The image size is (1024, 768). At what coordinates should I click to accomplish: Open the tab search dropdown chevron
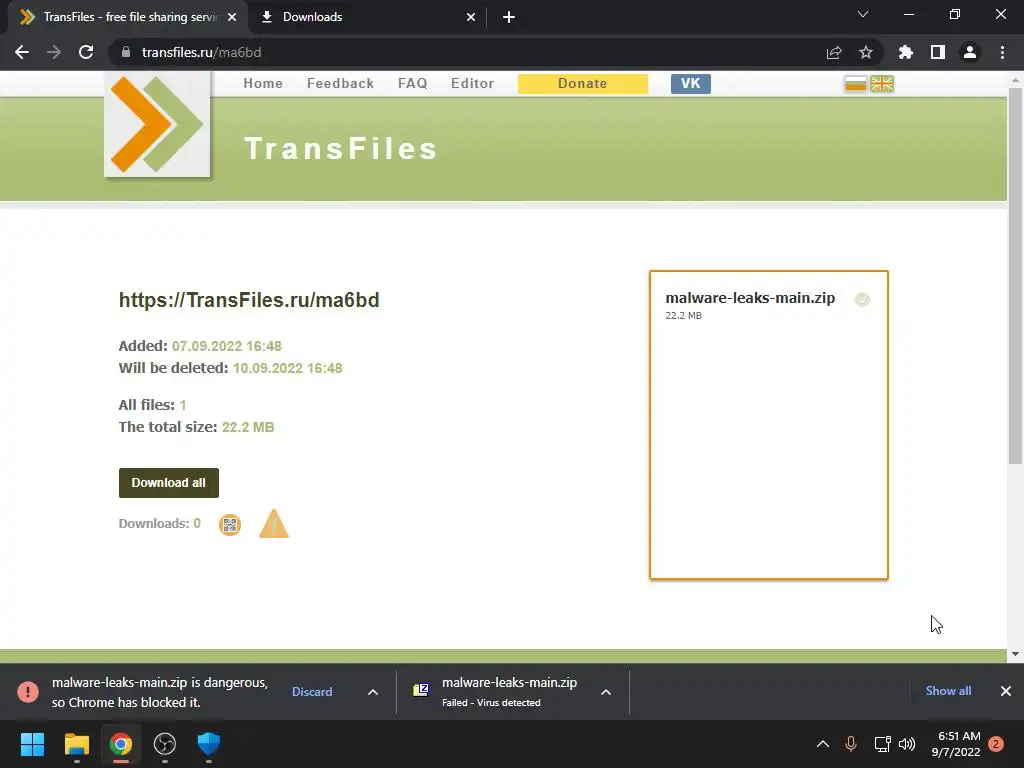tap(863, 14)
